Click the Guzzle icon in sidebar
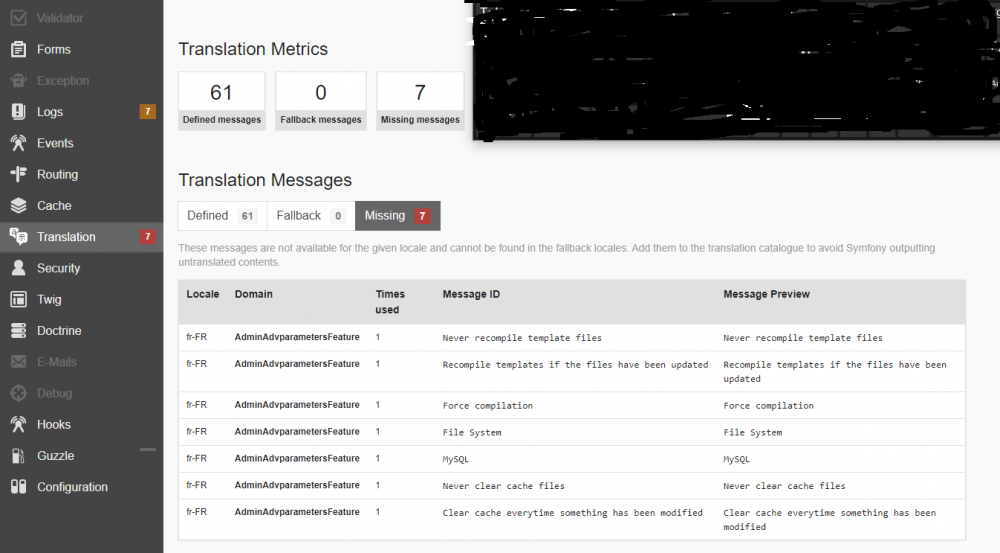This screenshot has height=553, width=1000. pyautogui.click(x=18, y=455)
